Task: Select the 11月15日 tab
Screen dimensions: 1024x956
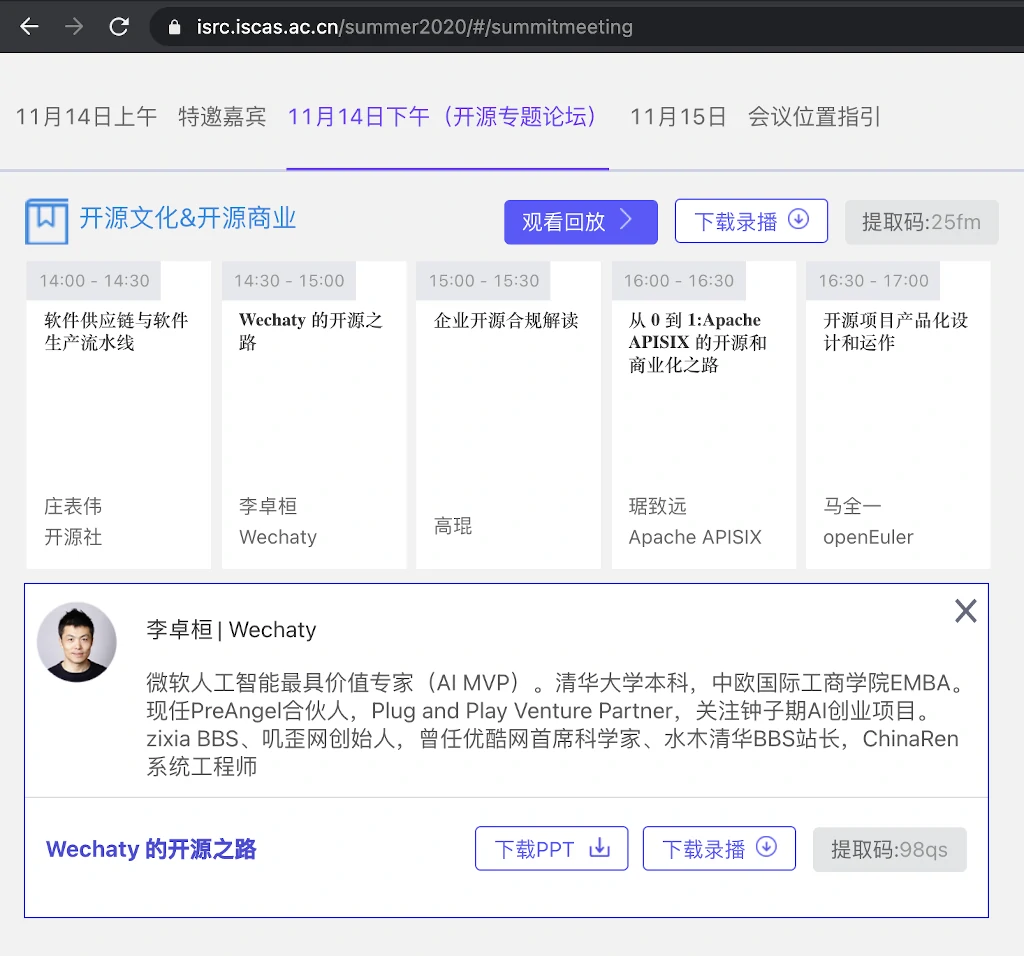Action: pyautogui.click(x=677, y=117)
